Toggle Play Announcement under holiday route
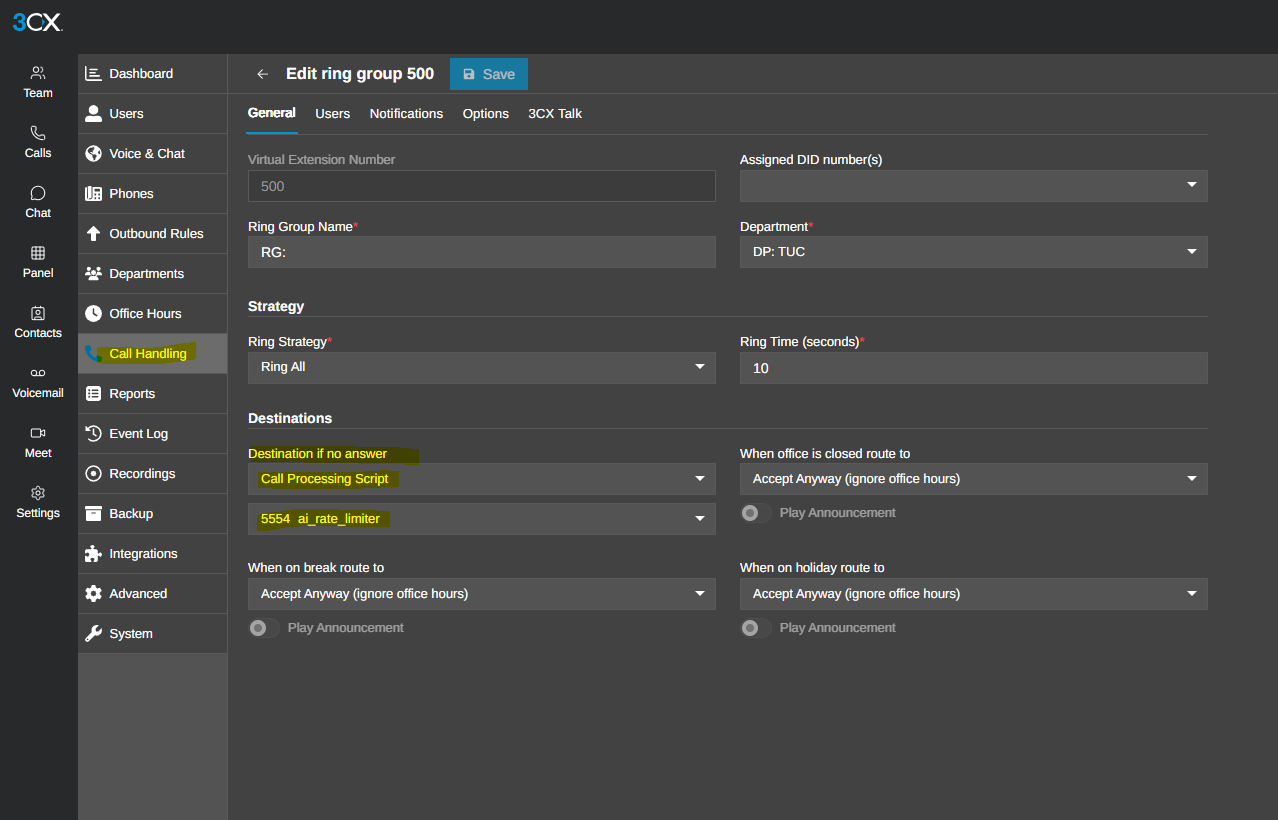The height and width of the screenshot is (820, 1278). point(756,628)
